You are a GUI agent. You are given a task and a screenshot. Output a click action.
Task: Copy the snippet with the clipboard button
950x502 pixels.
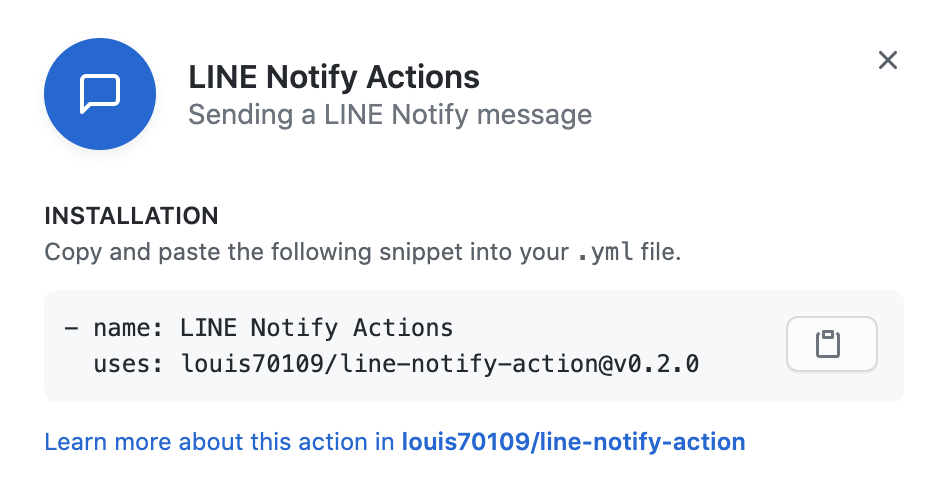coord(831,344)
